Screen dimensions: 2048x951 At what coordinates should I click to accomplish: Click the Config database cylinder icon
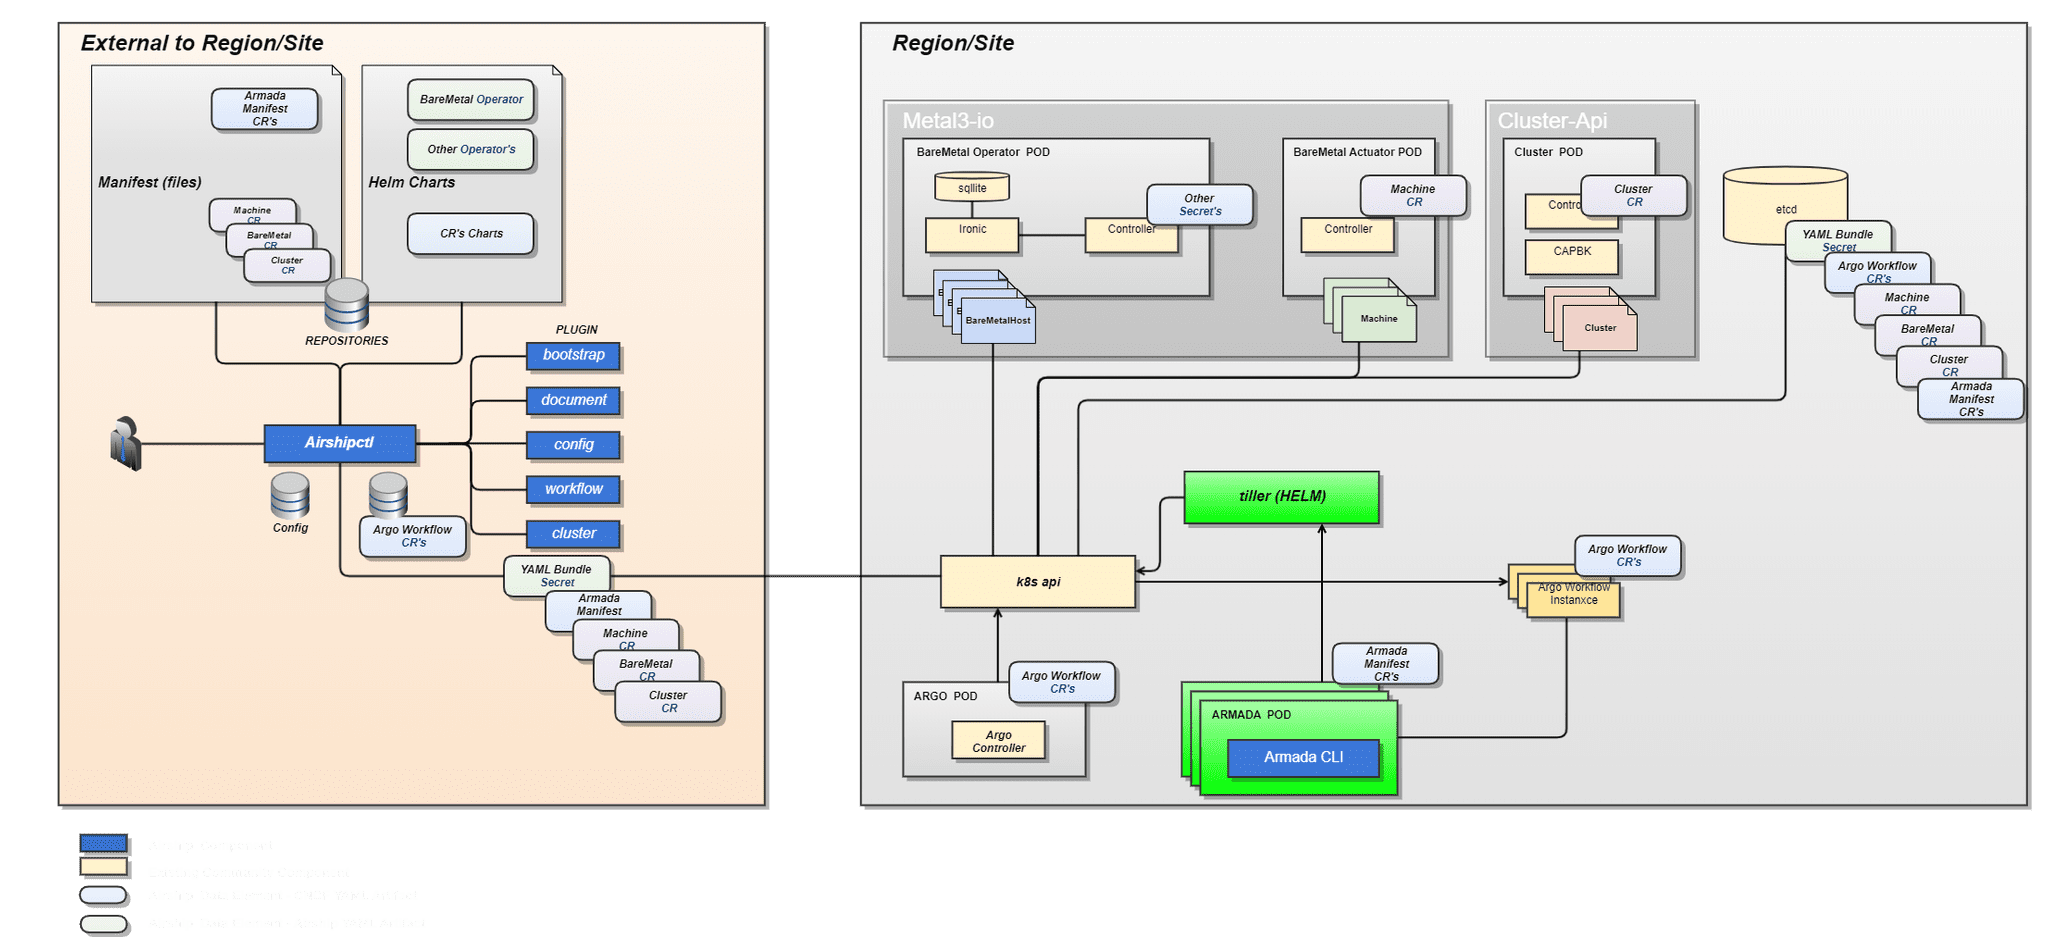(x=290, y=495)
